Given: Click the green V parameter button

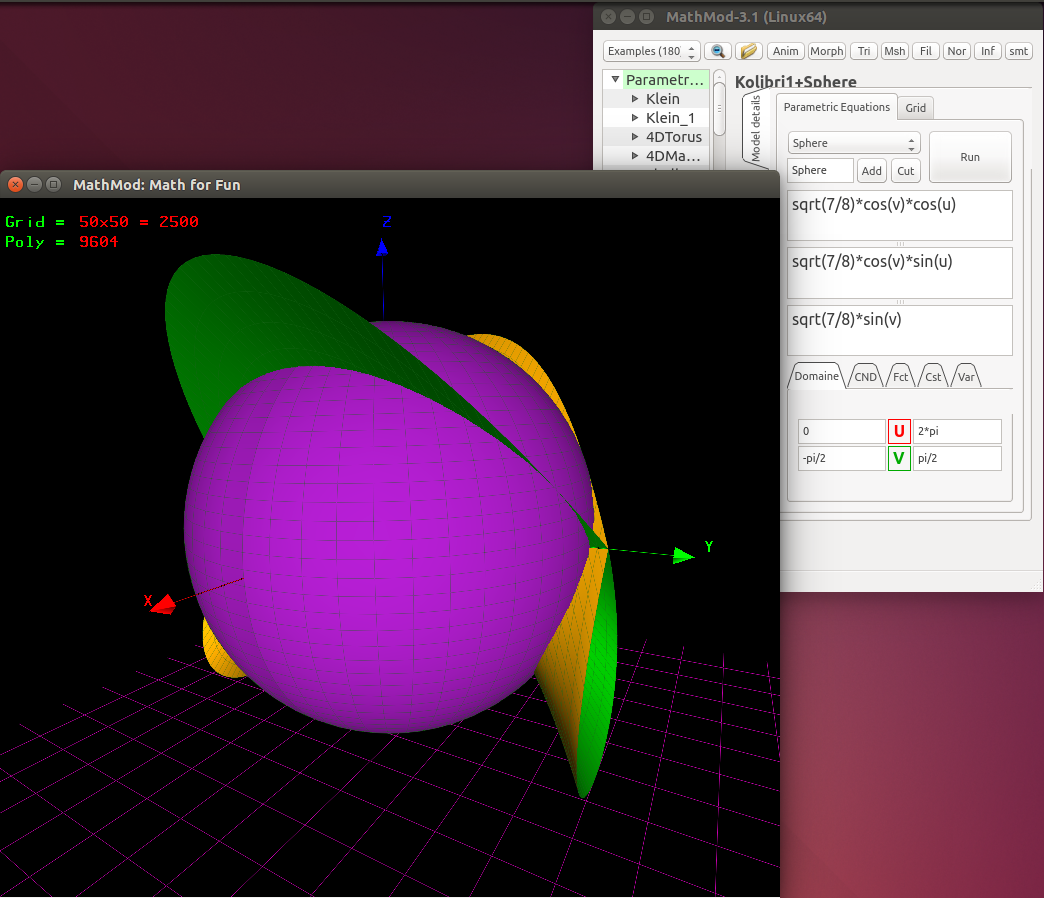Looking at the screenshot, I should click(x=899, y=459).
